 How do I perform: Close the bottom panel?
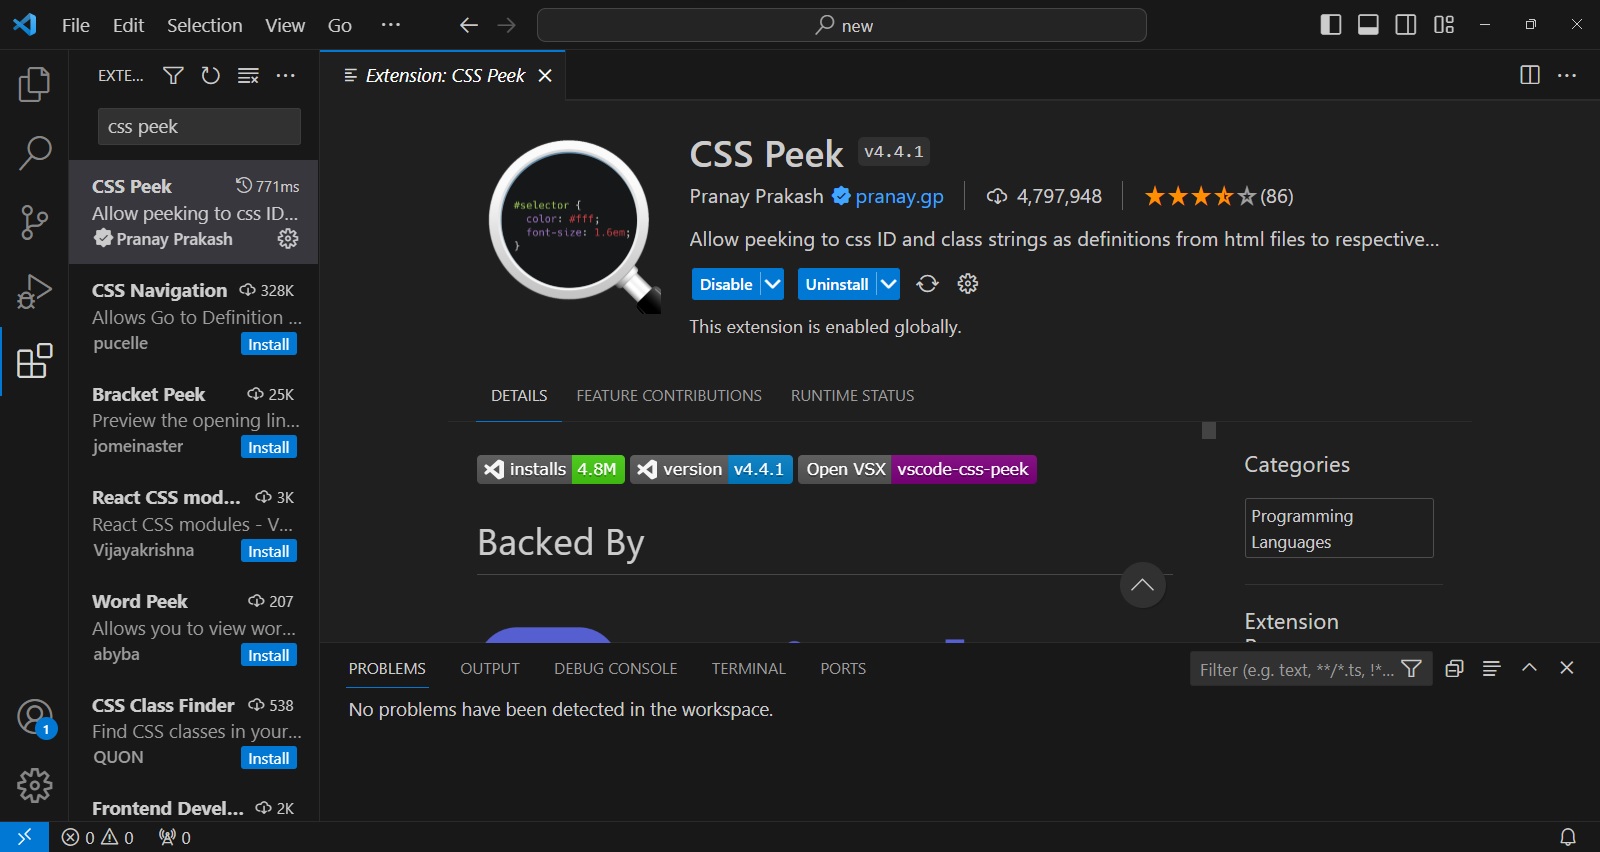(x=1567, y=668)
